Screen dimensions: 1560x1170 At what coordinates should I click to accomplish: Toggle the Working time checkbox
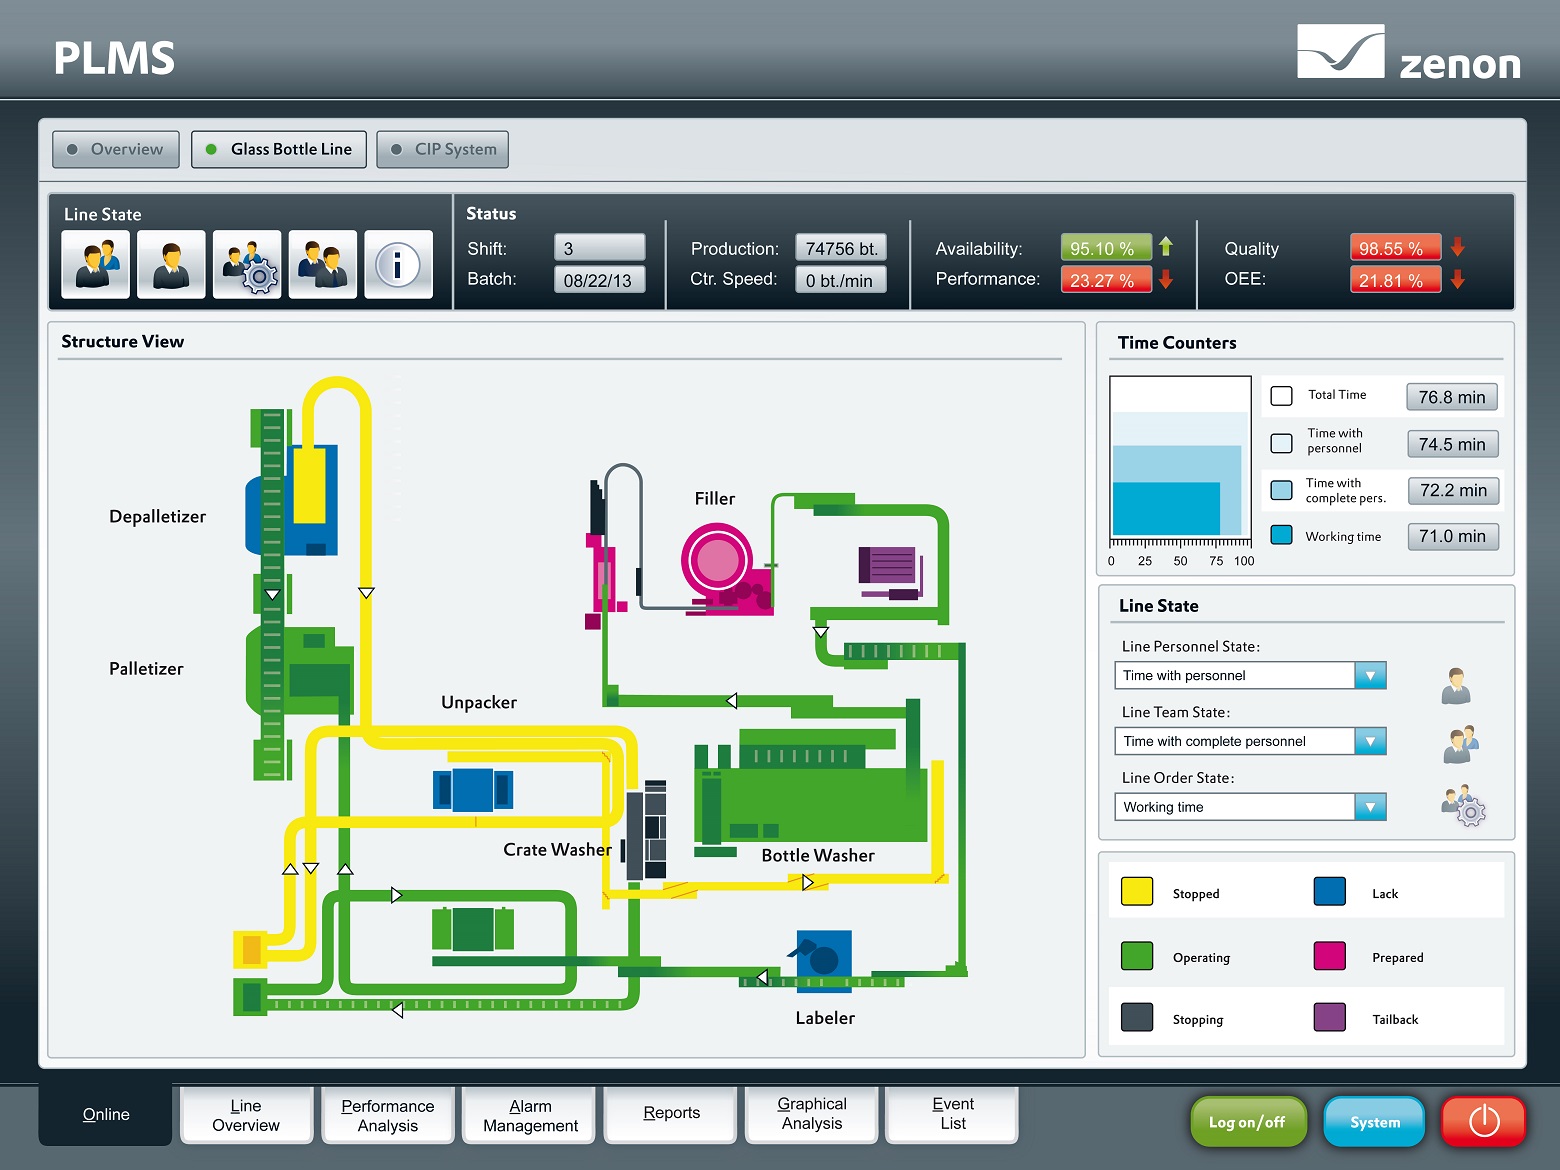1281,535
